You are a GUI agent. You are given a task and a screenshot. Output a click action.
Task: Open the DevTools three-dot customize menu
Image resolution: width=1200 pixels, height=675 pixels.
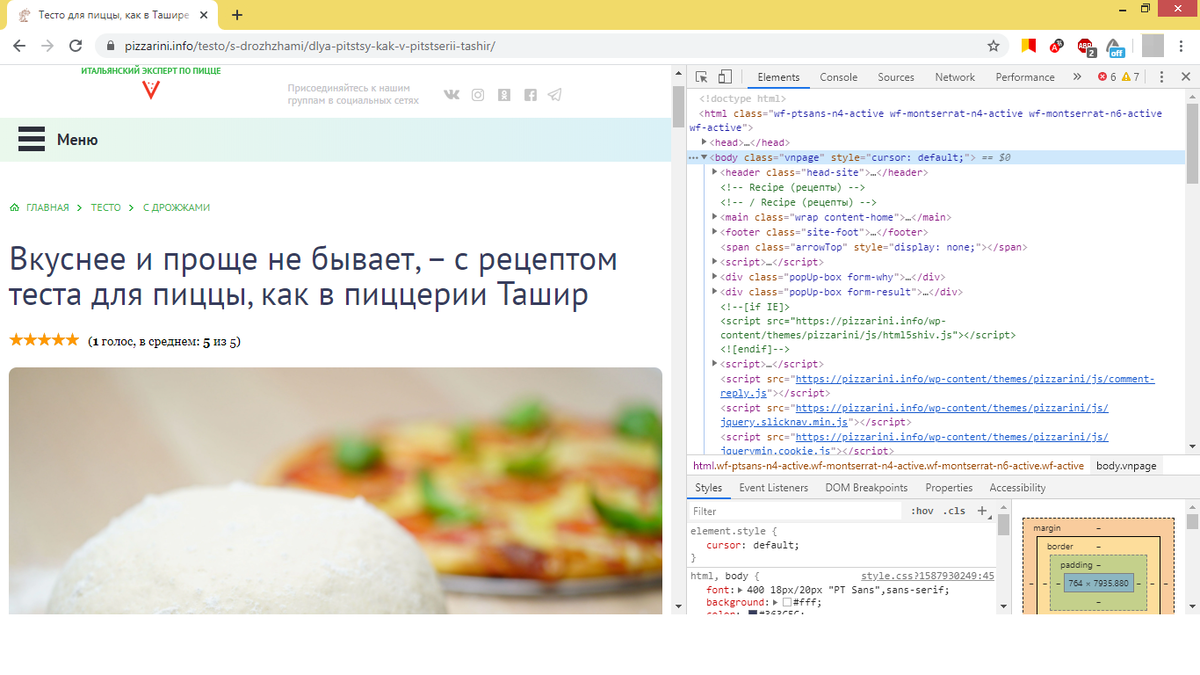pyautogui.click(x=1161, y=77)
